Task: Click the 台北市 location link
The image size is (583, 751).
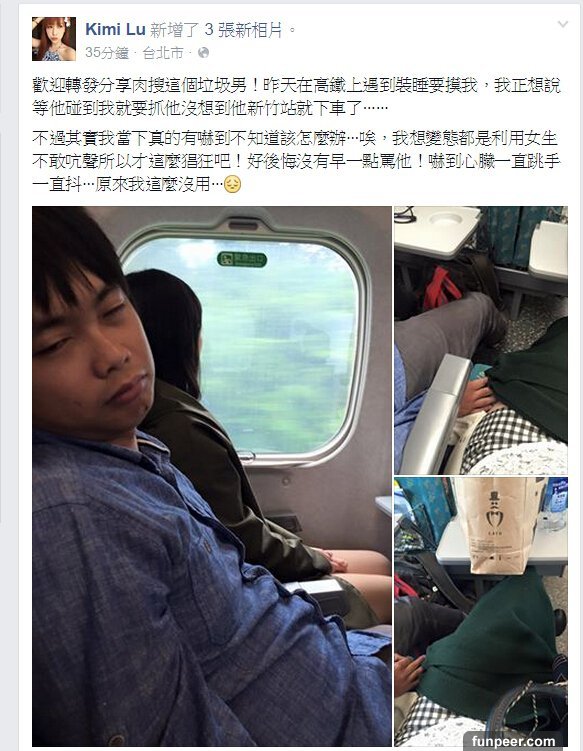Action: [163, 53]
